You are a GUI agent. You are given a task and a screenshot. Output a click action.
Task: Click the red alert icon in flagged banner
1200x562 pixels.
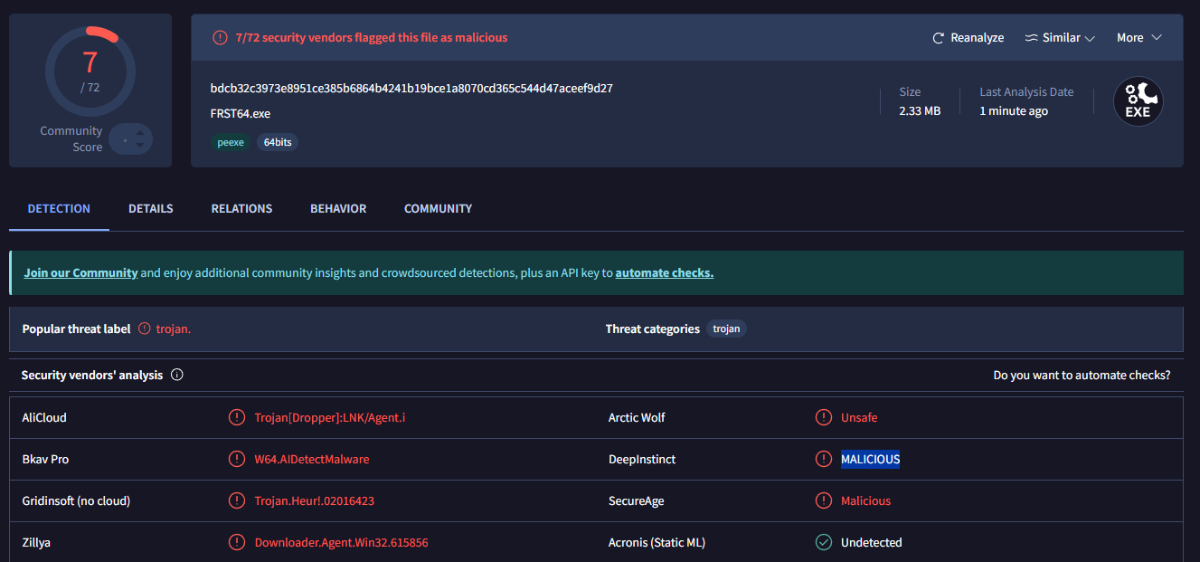click(220, 38)
